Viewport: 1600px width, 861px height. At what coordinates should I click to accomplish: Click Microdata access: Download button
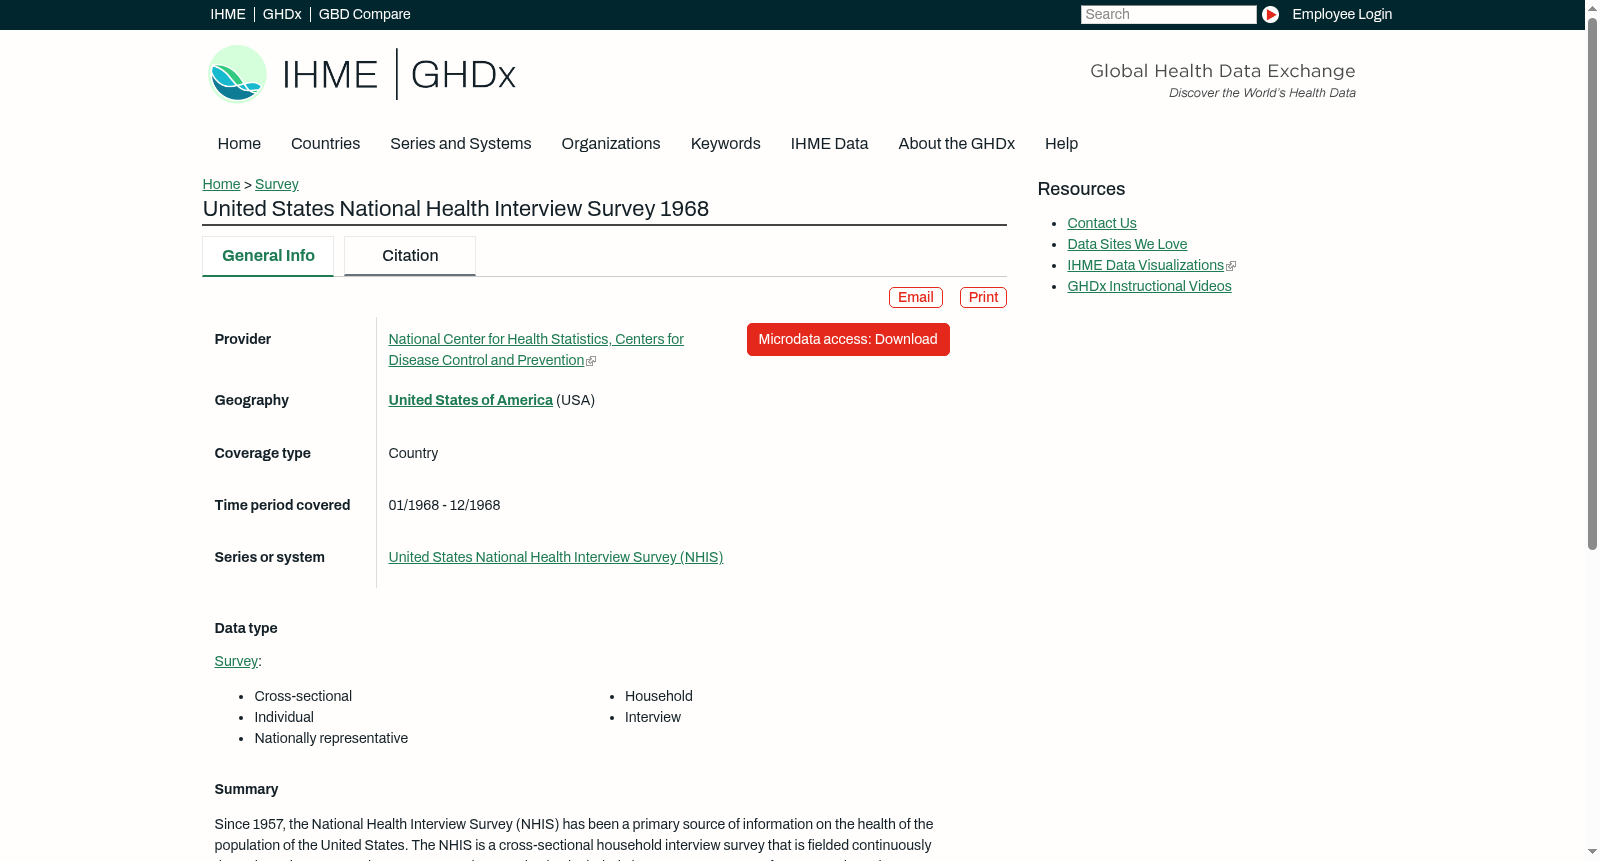pos(848,339)
